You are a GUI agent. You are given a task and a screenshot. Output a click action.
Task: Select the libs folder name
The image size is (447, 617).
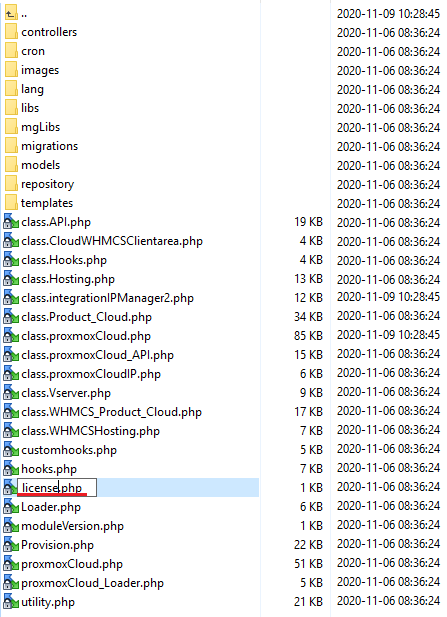pos(30,108)
